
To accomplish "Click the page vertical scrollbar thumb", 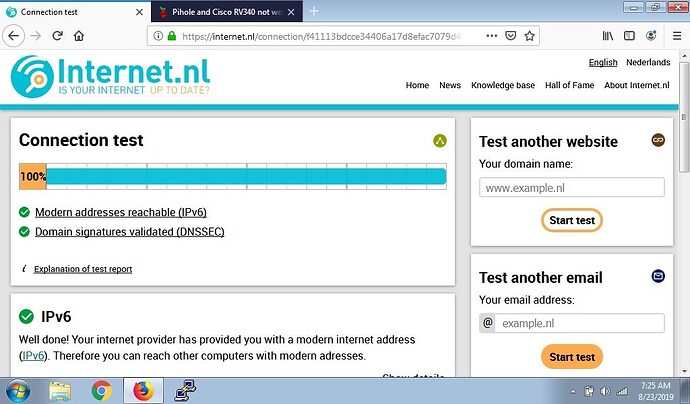I will [x=683, y=117].
